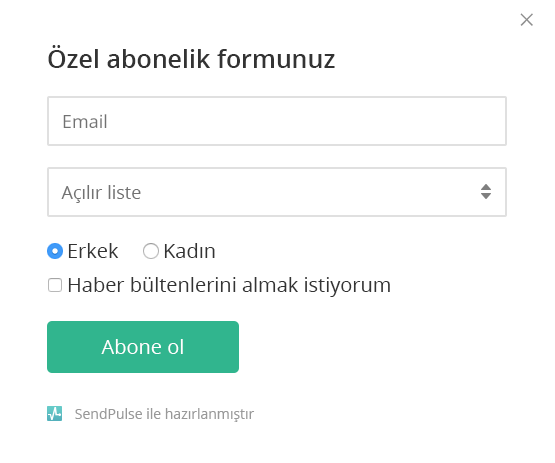Click the SendPulse pulse logo icon
The width and height of the screenshot is (555, 463).
click(x=55, y=413)
